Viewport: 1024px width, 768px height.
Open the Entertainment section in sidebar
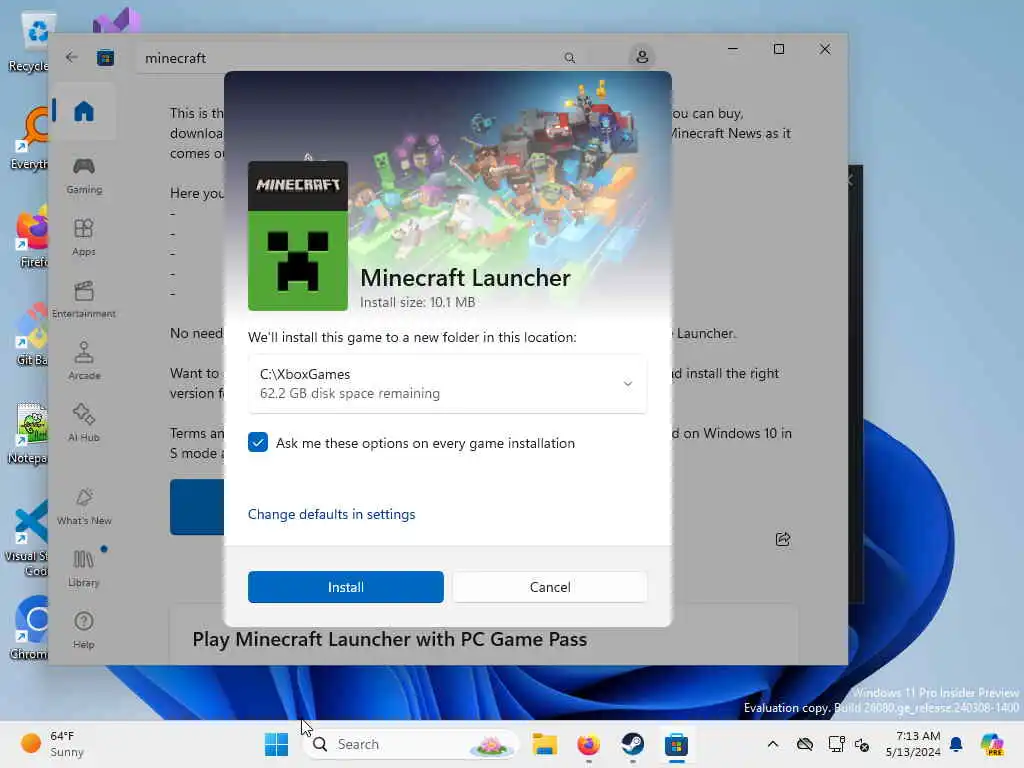click(84, 299)
